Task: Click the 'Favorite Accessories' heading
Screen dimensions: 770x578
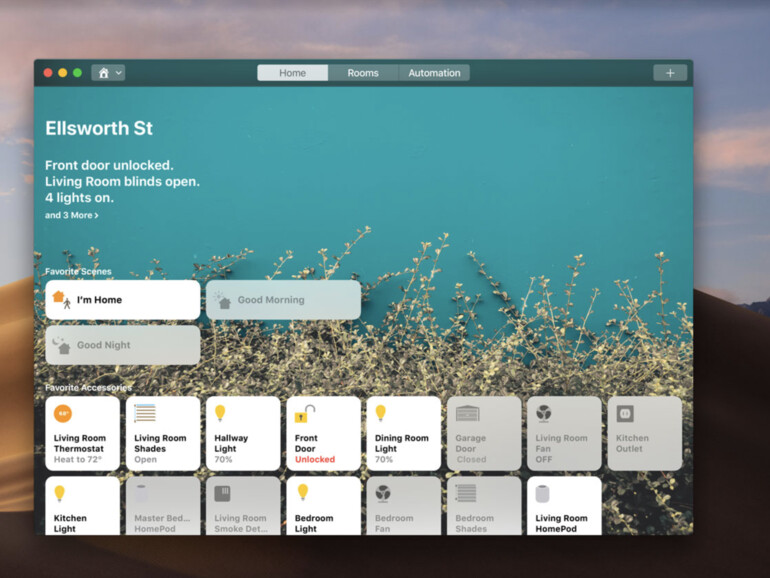Action: click(88, 387)
